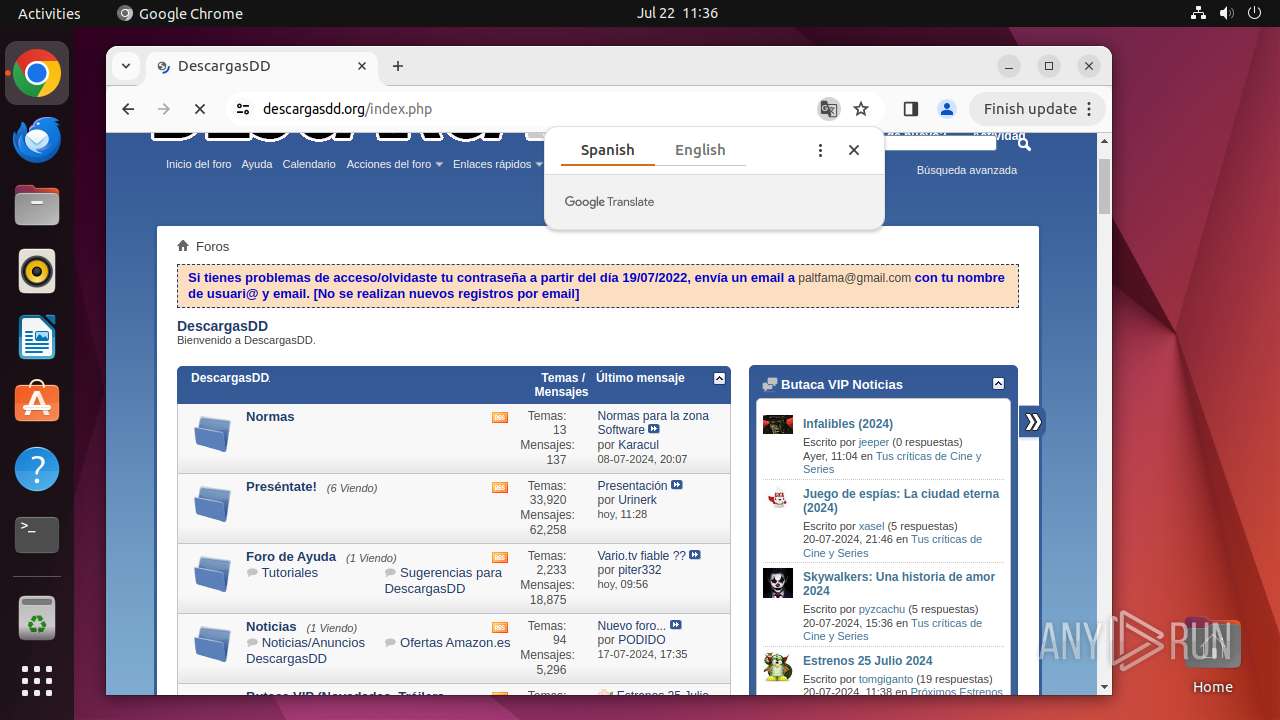
Task: Open Ubuntu Software from the dock
Action: click(37, 403)
